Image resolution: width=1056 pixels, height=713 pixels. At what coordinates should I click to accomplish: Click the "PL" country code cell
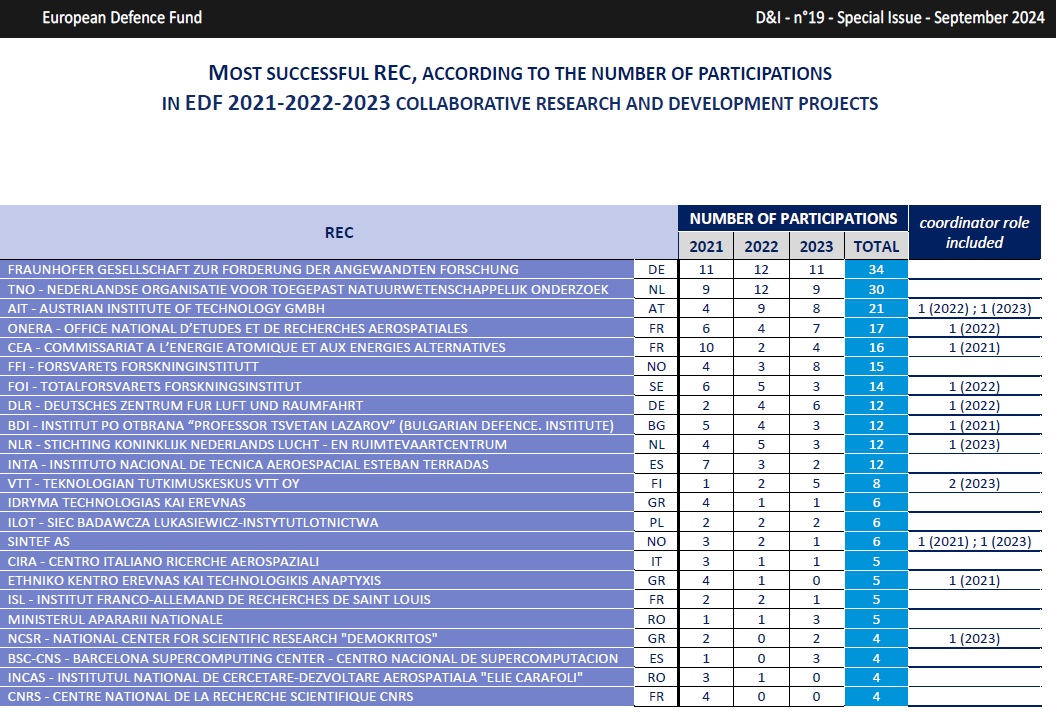click(657, 522)
